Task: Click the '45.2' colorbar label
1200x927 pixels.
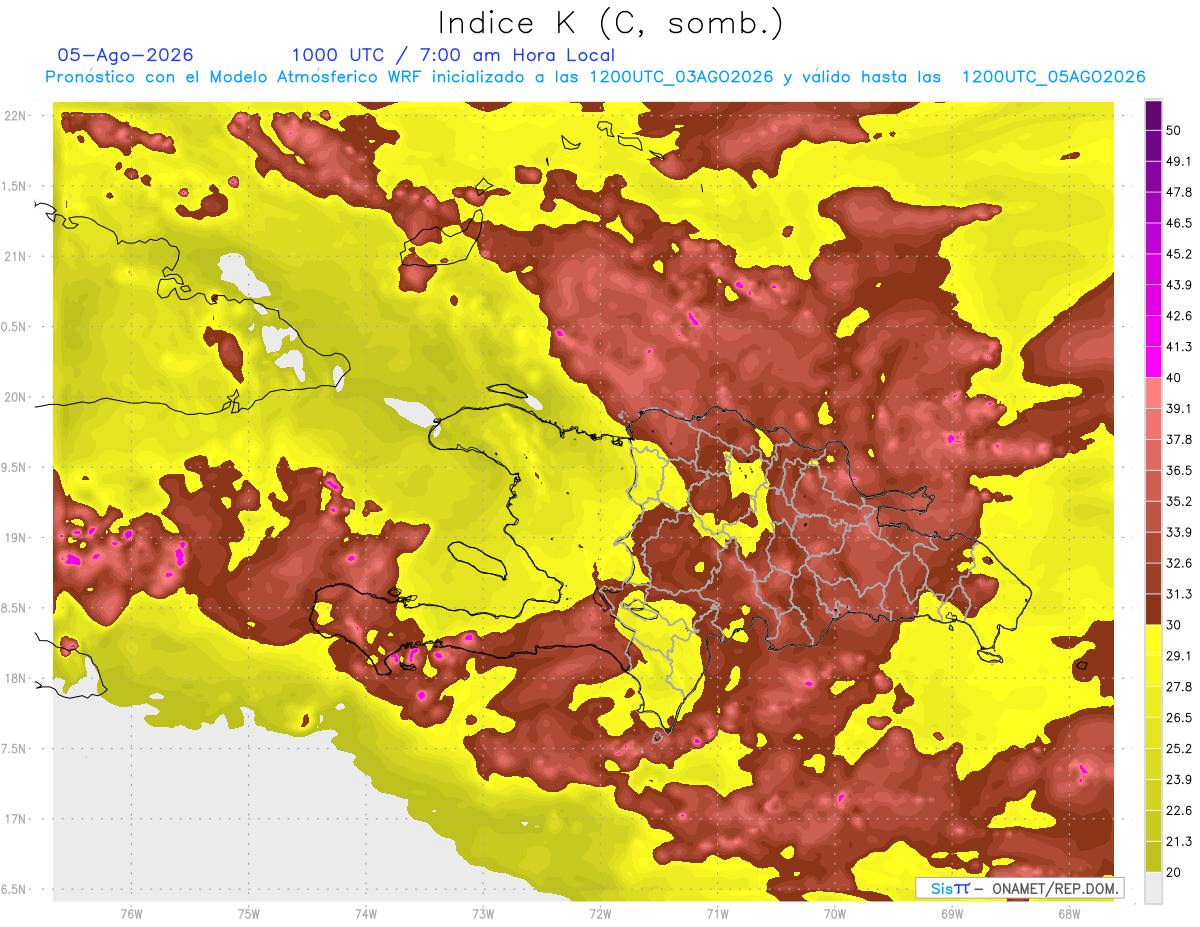Action: (x=1179, y=254)
